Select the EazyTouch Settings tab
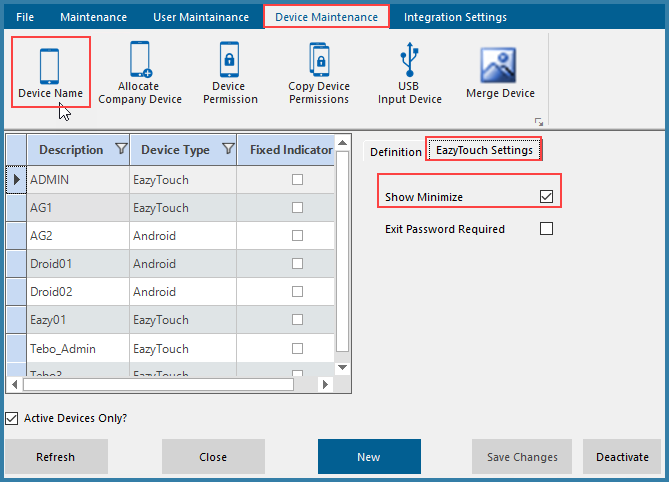This screenshot has height=482, width=669. pyautogui.click(x=484, y=150)
